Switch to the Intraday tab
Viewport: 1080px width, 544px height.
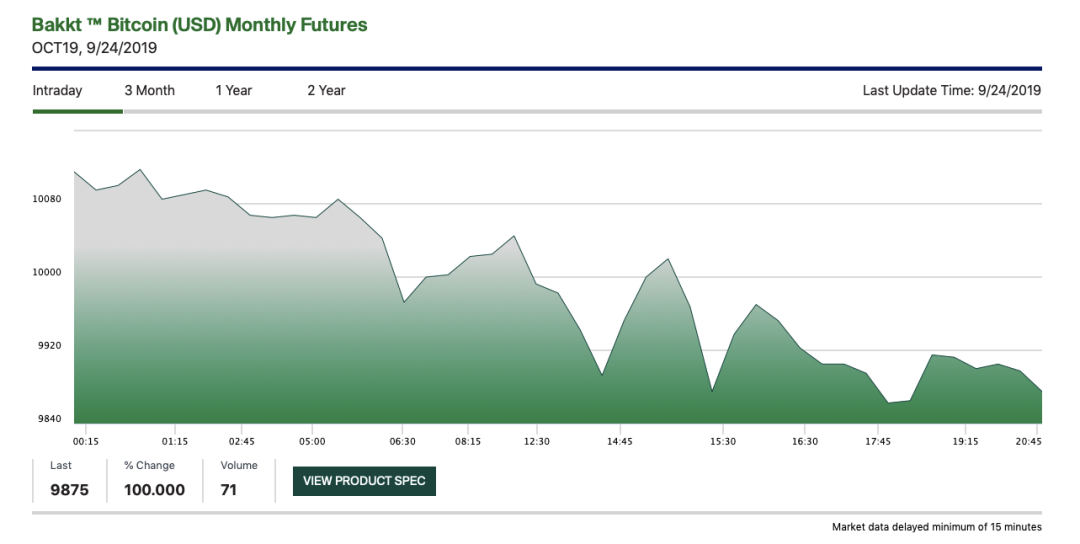tap(57, 90)
